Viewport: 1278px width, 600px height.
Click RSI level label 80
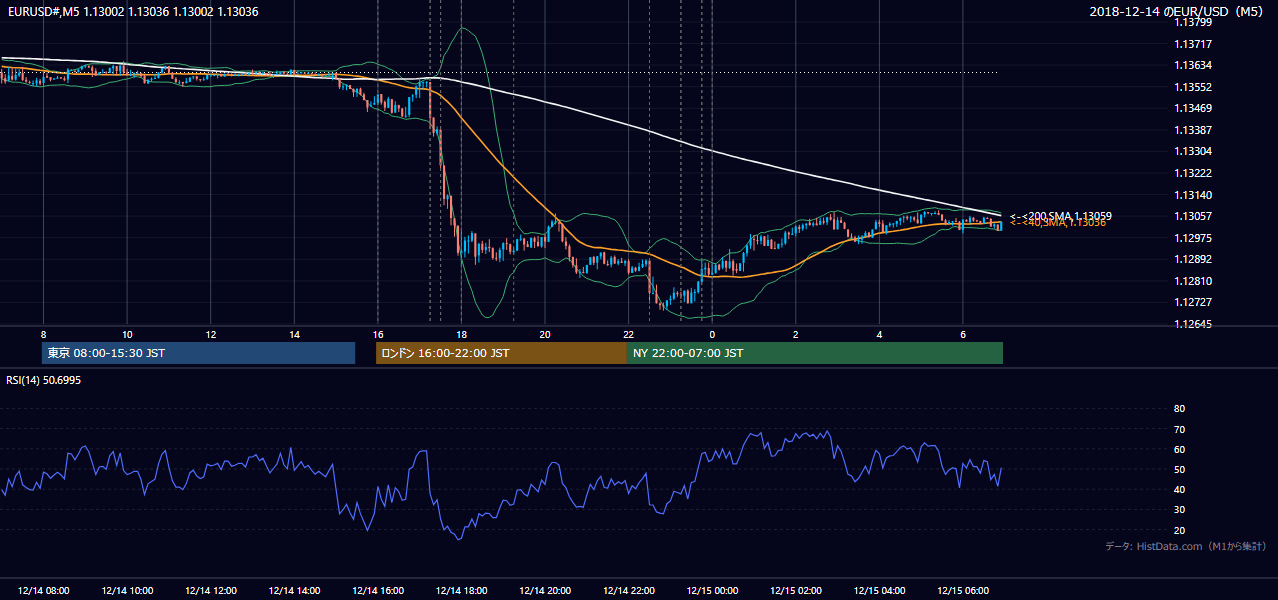(x=1179, y=409)
